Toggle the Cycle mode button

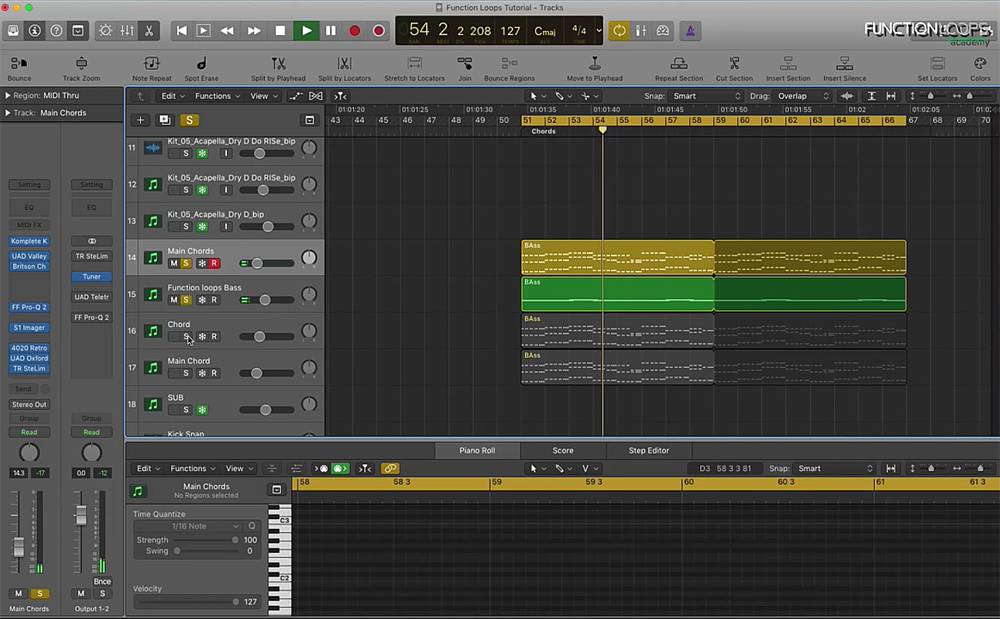pos(620,31)
